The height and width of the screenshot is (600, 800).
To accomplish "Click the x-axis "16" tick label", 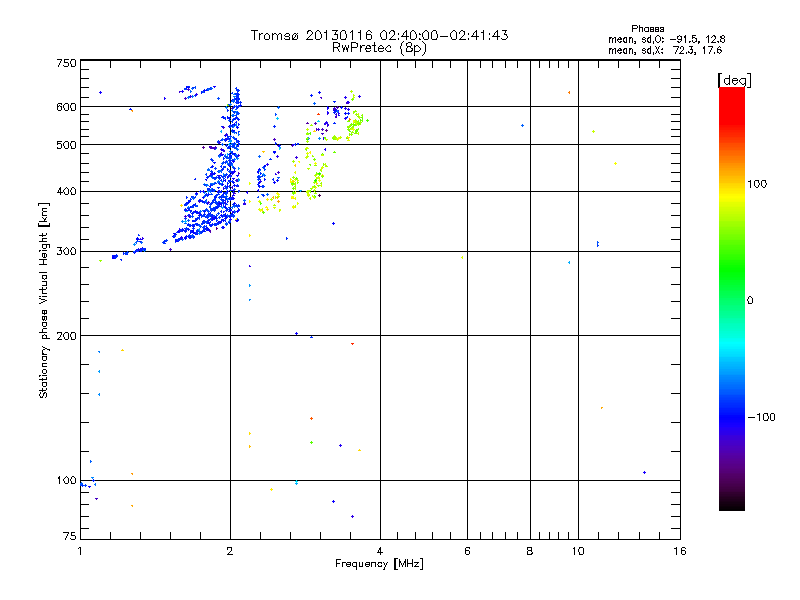I will tap(680, 551).
